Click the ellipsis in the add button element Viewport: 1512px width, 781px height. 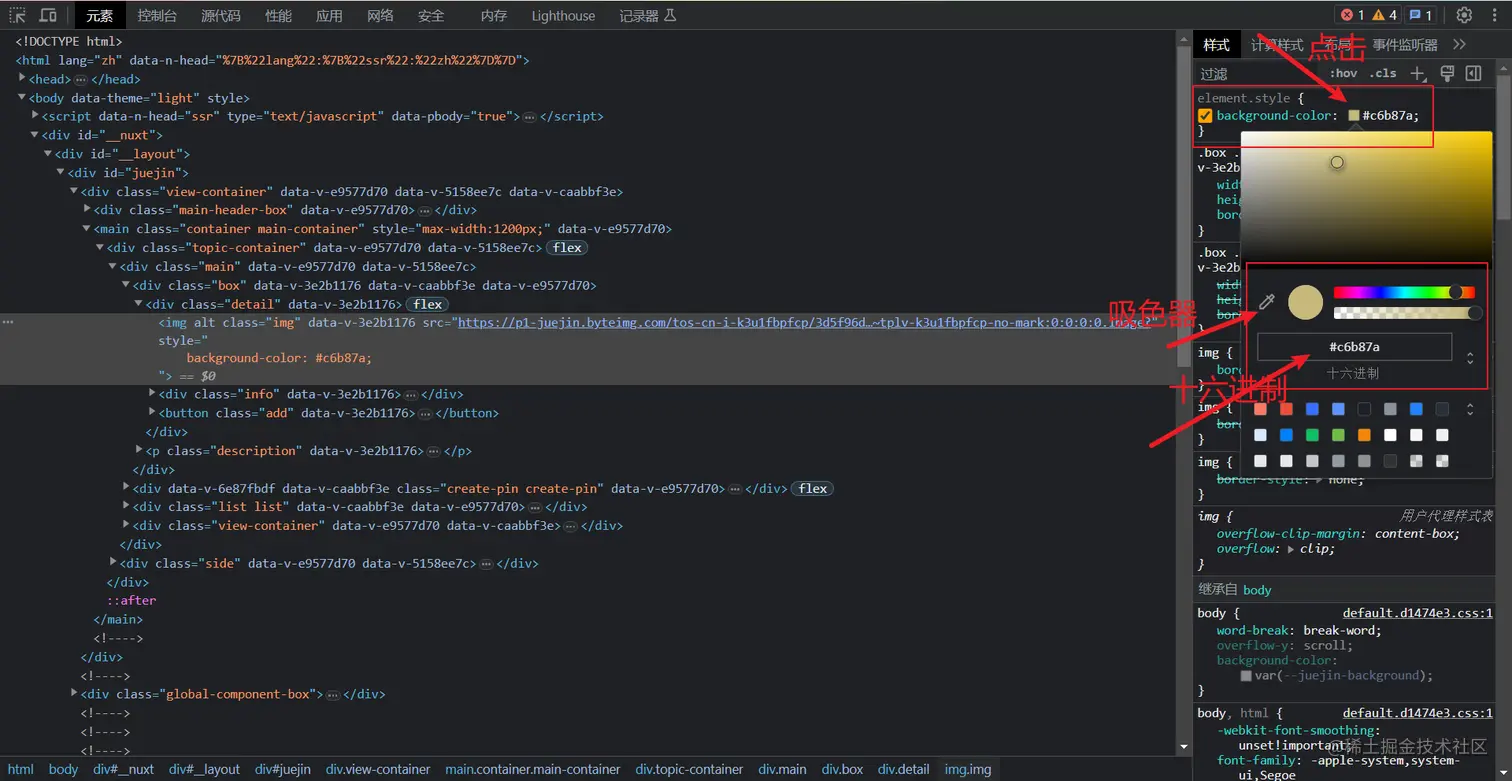[x=425, y=413]
